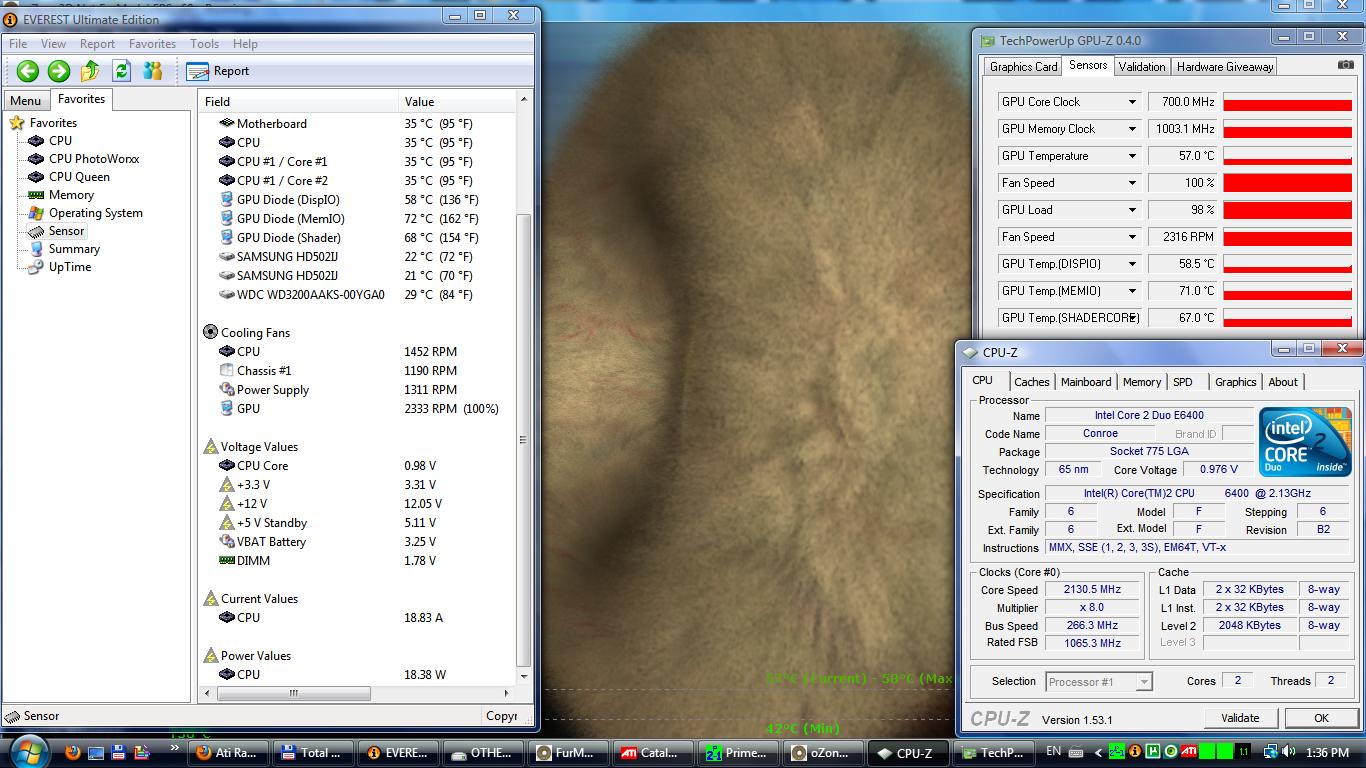Viewport: 1366px width, 768px height.
Task: Select the Favorites root star item
Action: [x=44, y=123]
